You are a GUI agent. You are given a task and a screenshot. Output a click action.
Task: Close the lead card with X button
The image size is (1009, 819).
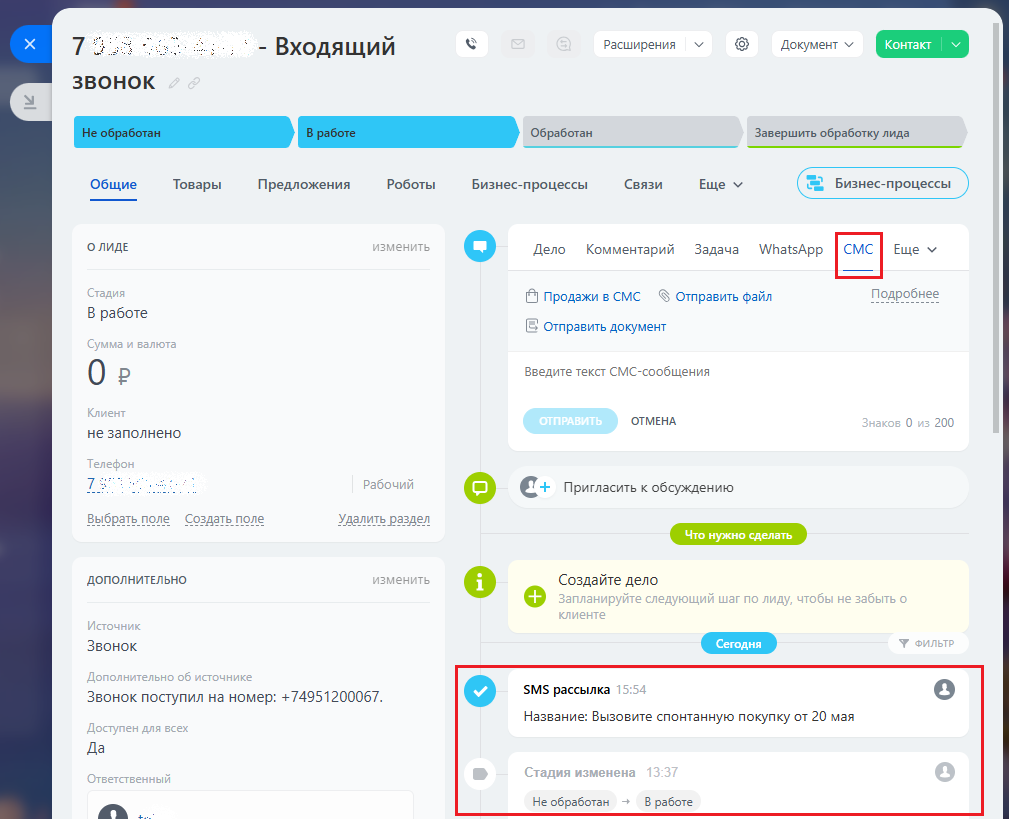[30, 44]
